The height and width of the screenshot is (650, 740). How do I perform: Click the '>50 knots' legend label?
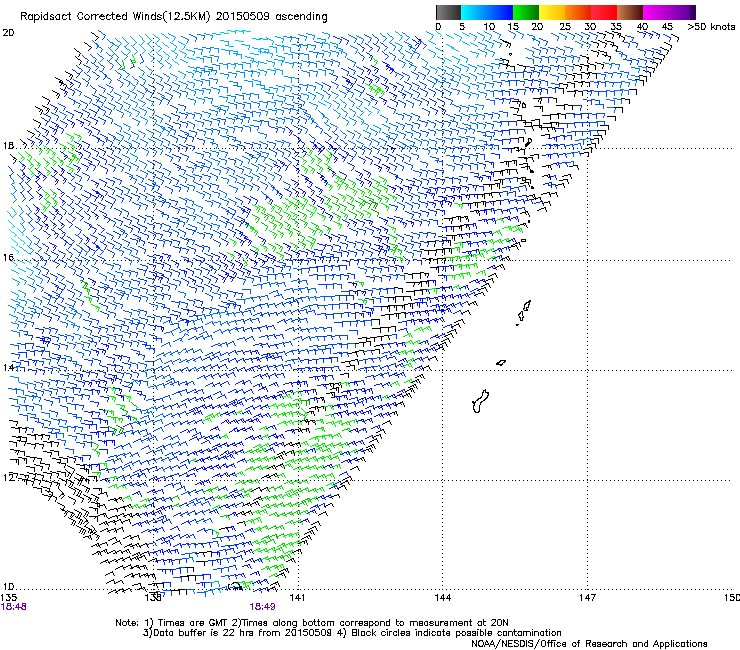(x=711, y=27)
